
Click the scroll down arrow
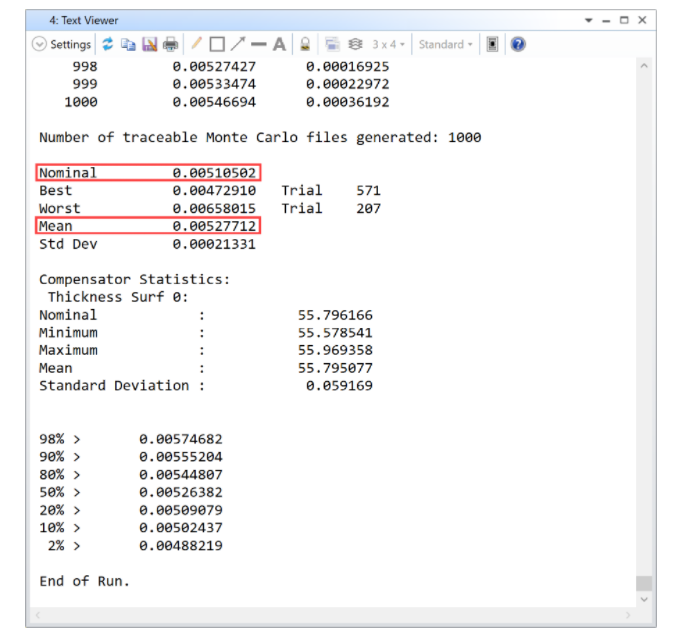click(644, 599)
